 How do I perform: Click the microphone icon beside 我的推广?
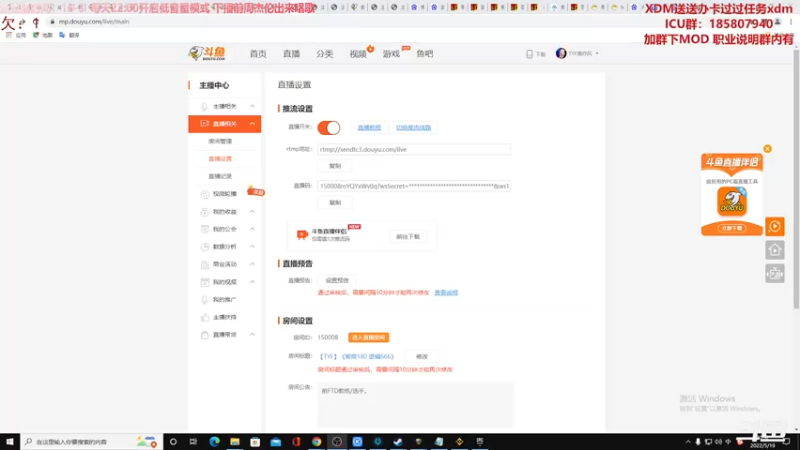tap(205, 299)
